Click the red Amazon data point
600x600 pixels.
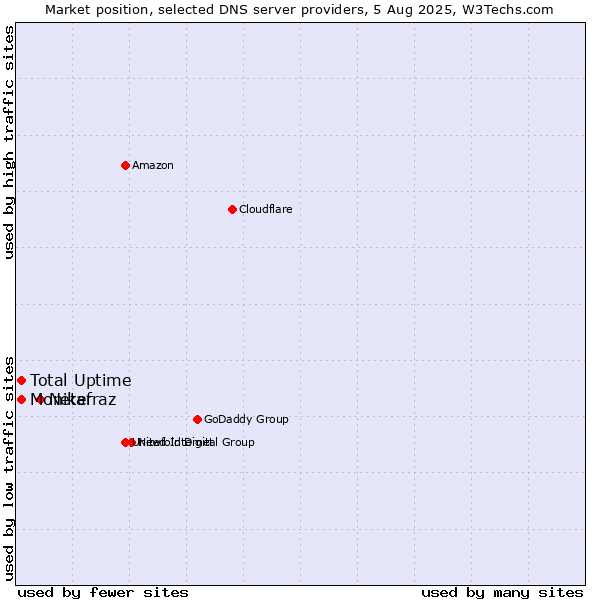[125, 165]
